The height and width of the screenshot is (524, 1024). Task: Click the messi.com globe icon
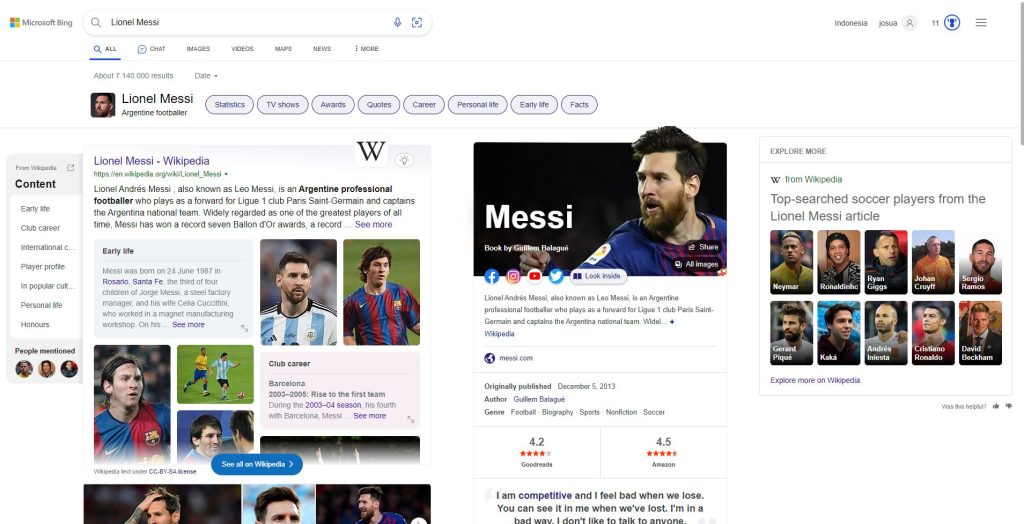(490, 358)
